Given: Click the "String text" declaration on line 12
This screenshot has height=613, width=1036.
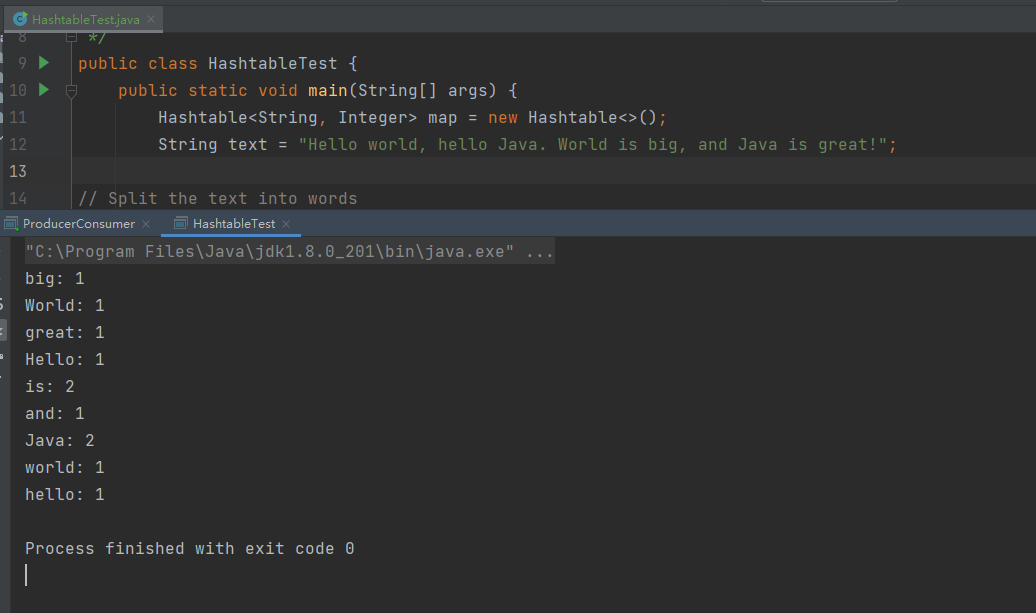Looking at the screenshot, I should (213, 145).
